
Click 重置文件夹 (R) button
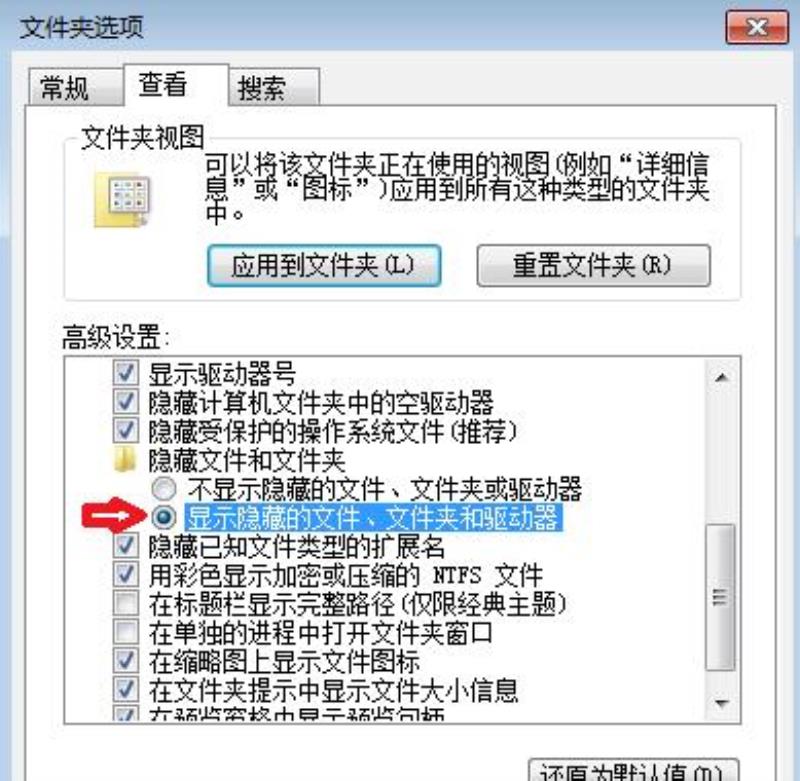pos(593,265)
